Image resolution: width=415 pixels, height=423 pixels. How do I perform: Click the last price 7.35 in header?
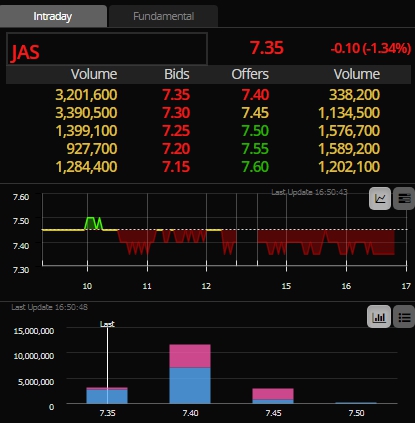pyautogui.click(x=267, y=48)
